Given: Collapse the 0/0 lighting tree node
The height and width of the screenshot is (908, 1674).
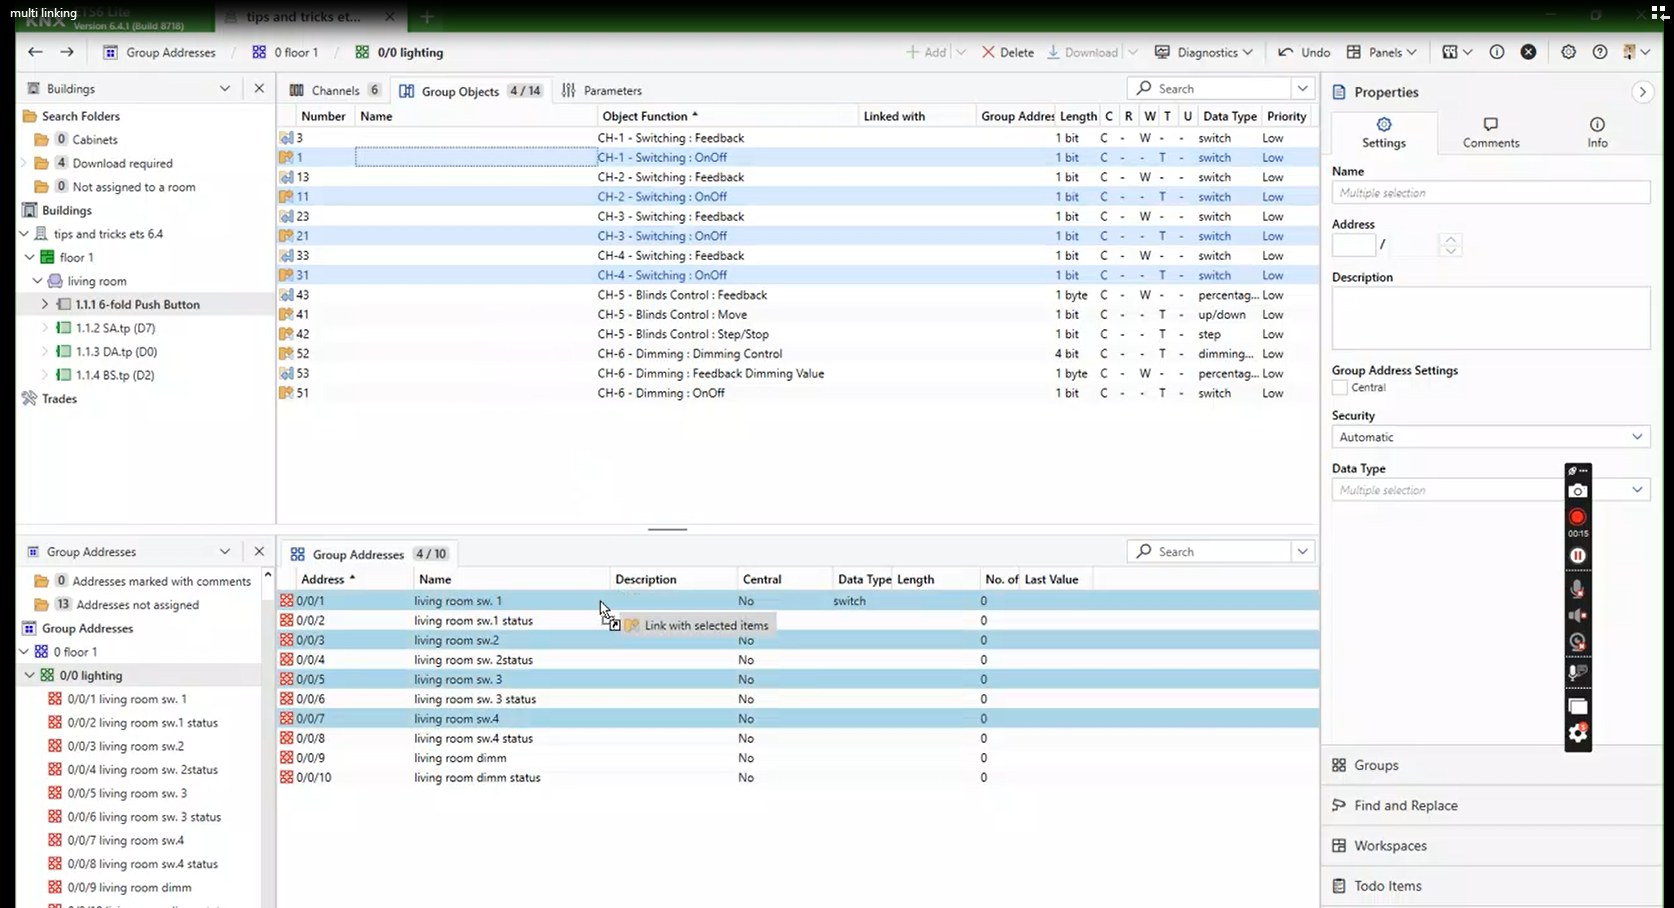Looking at the screenshot, I should [x=30, y=675].
